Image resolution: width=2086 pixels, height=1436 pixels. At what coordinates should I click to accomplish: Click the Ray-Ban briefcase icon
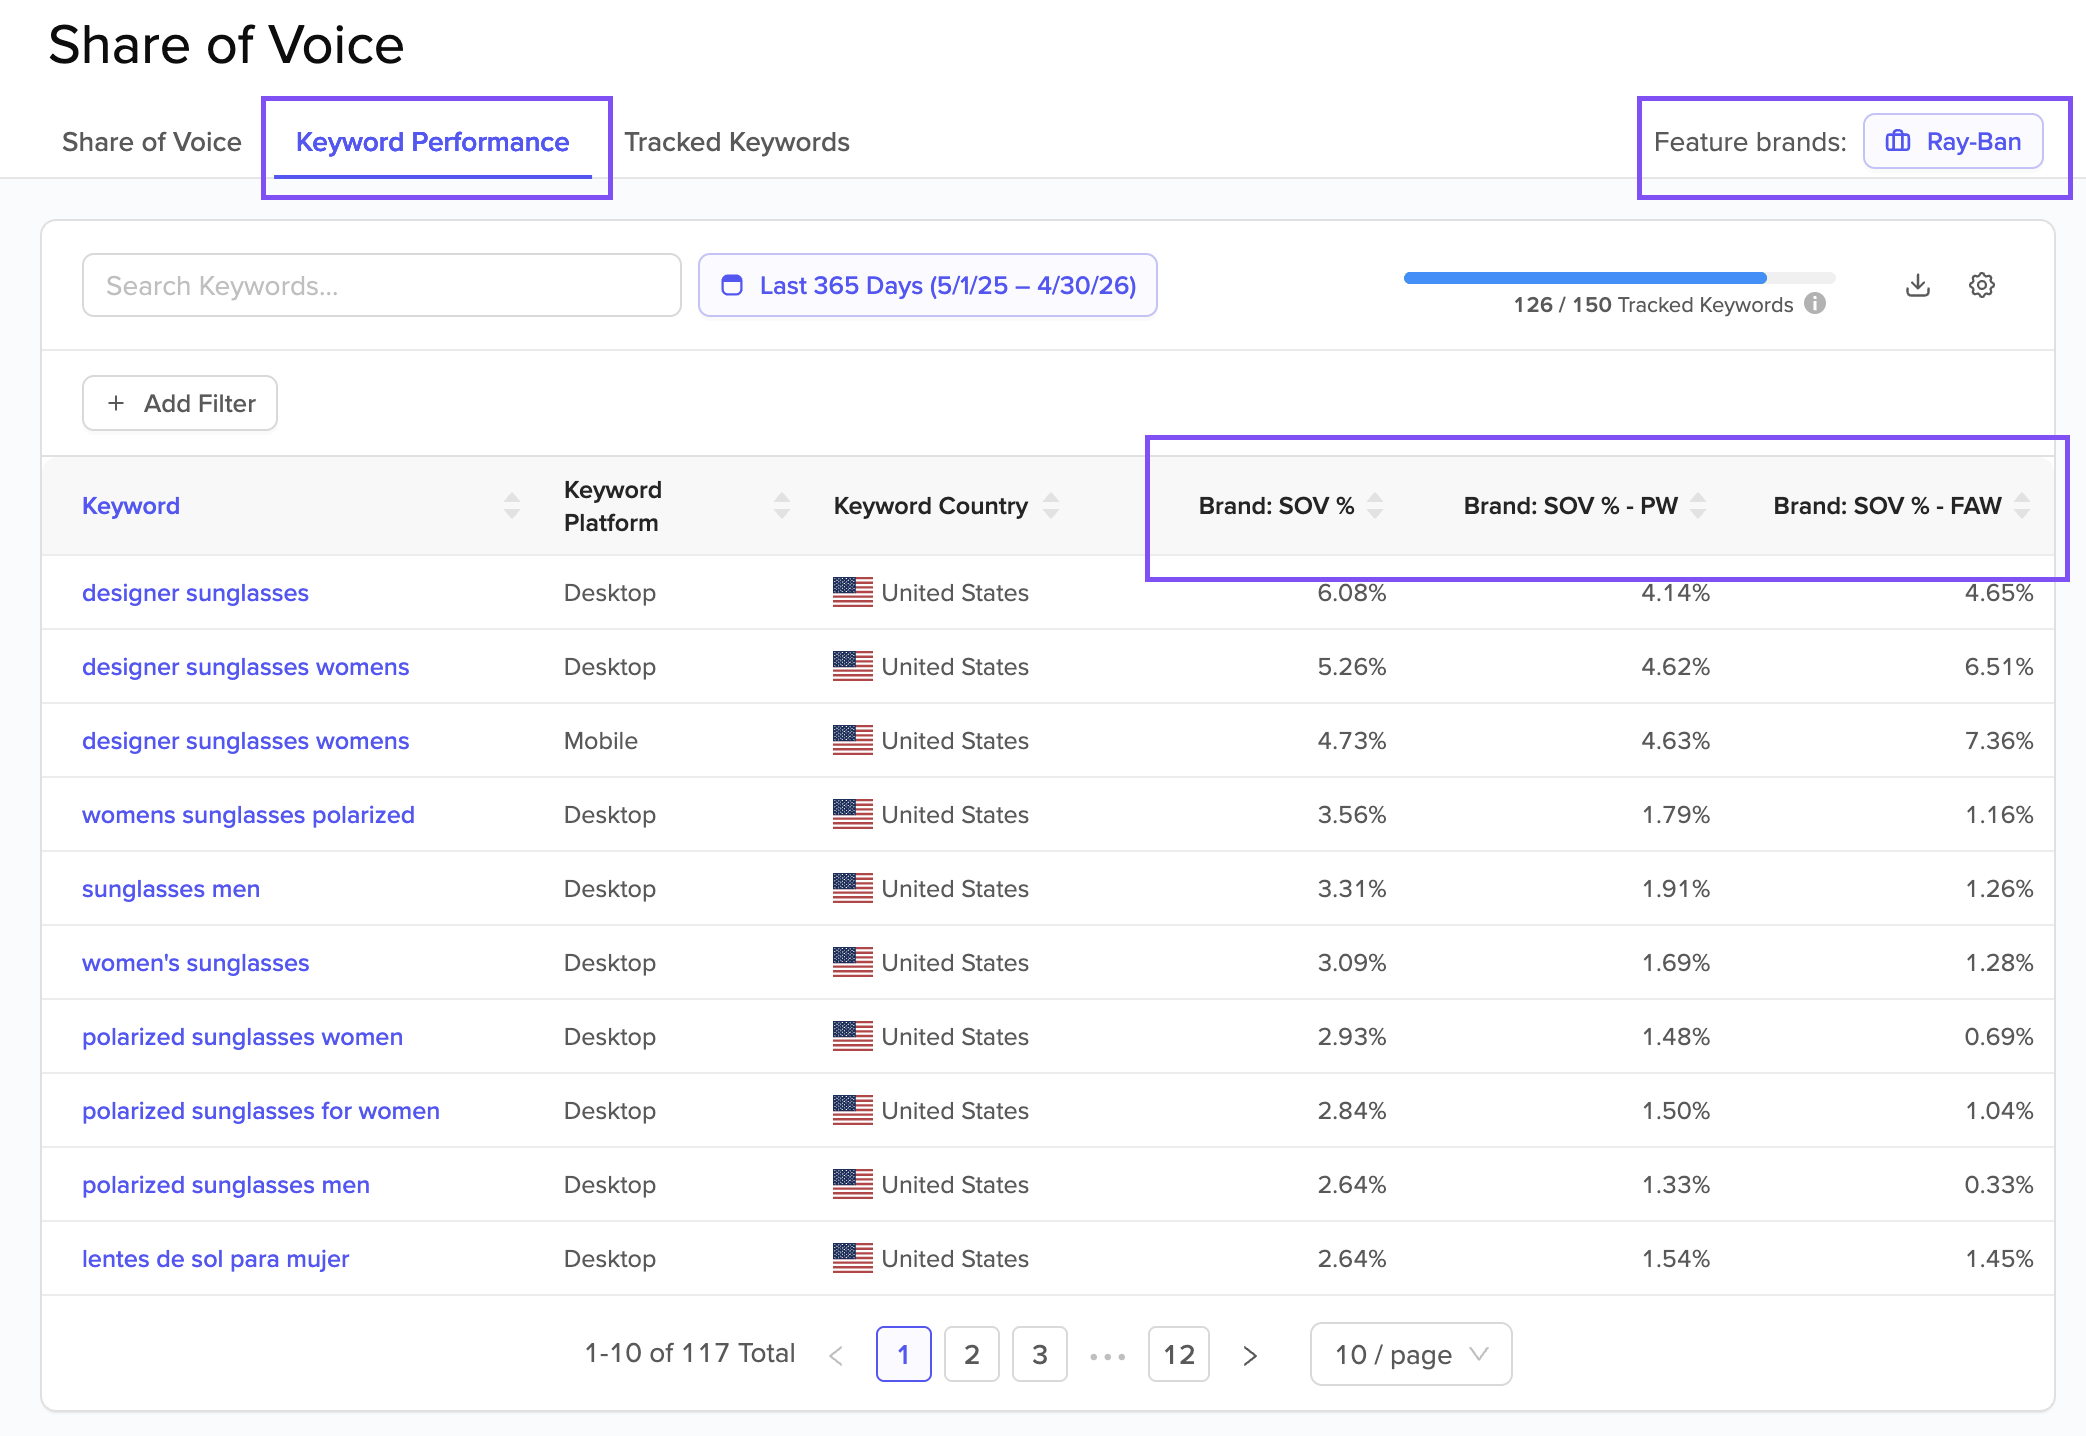coord(1897,142)
